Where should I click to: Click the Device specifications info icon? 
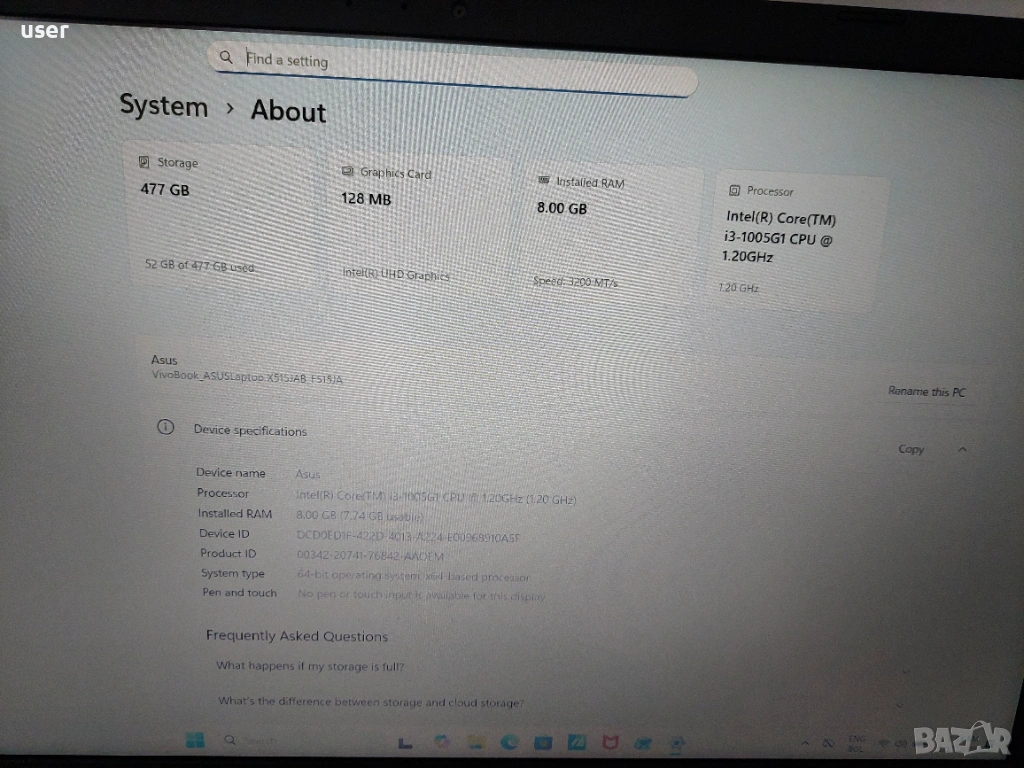(x=164, y=428)
